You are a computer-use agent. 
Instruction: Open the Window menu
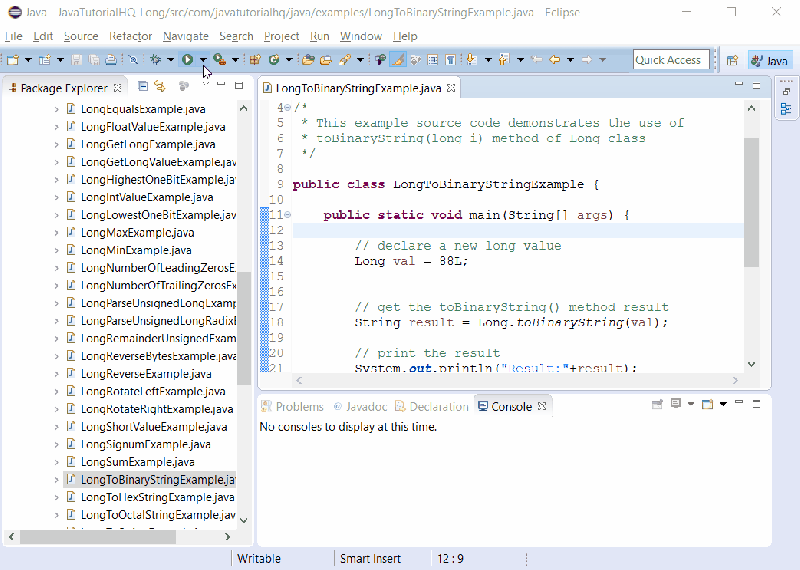(x=361, y=36)
